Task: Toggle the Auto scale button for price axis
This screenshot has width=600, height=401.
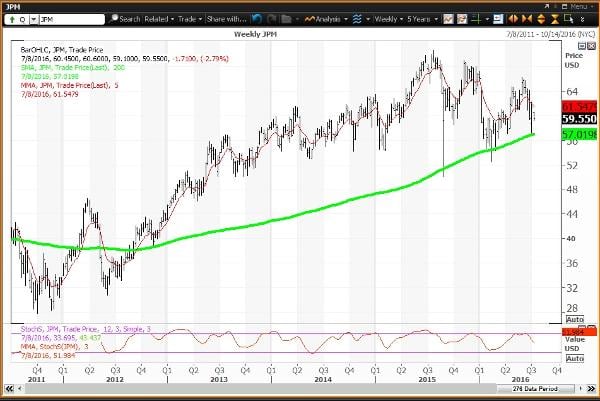Action: pyautogui.click(x=575, y=319)
